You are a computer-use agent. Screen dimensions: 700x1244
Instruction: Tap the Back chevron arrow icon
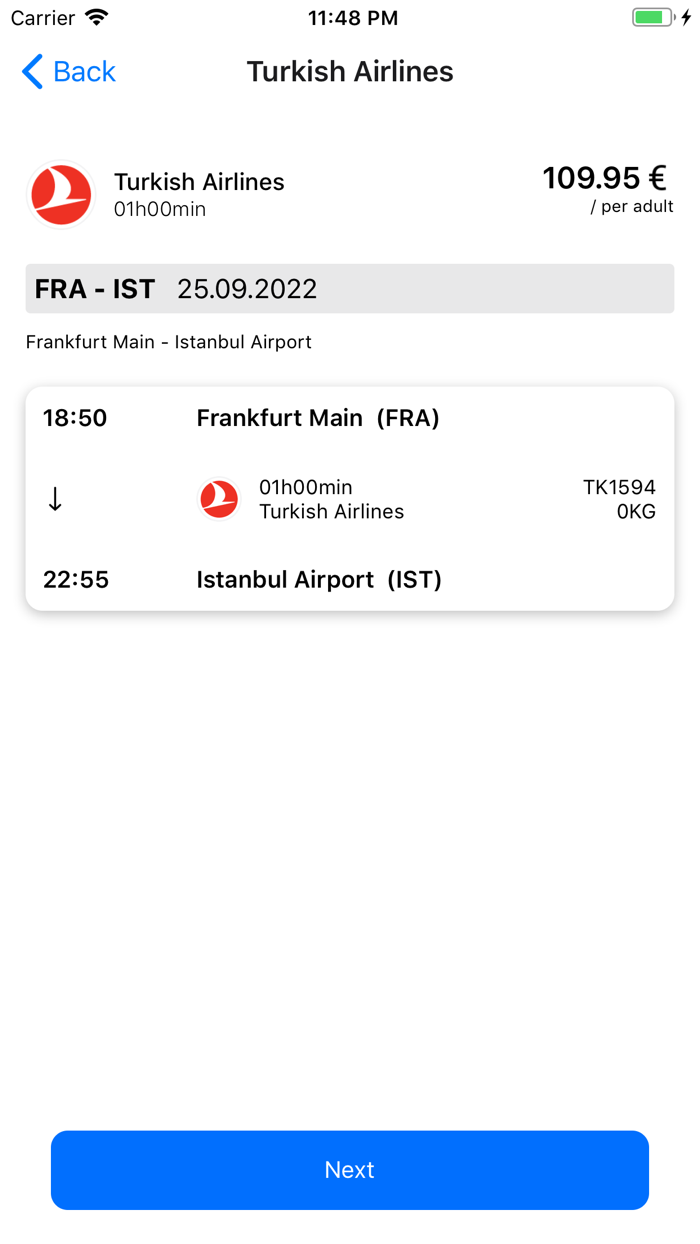32,72
